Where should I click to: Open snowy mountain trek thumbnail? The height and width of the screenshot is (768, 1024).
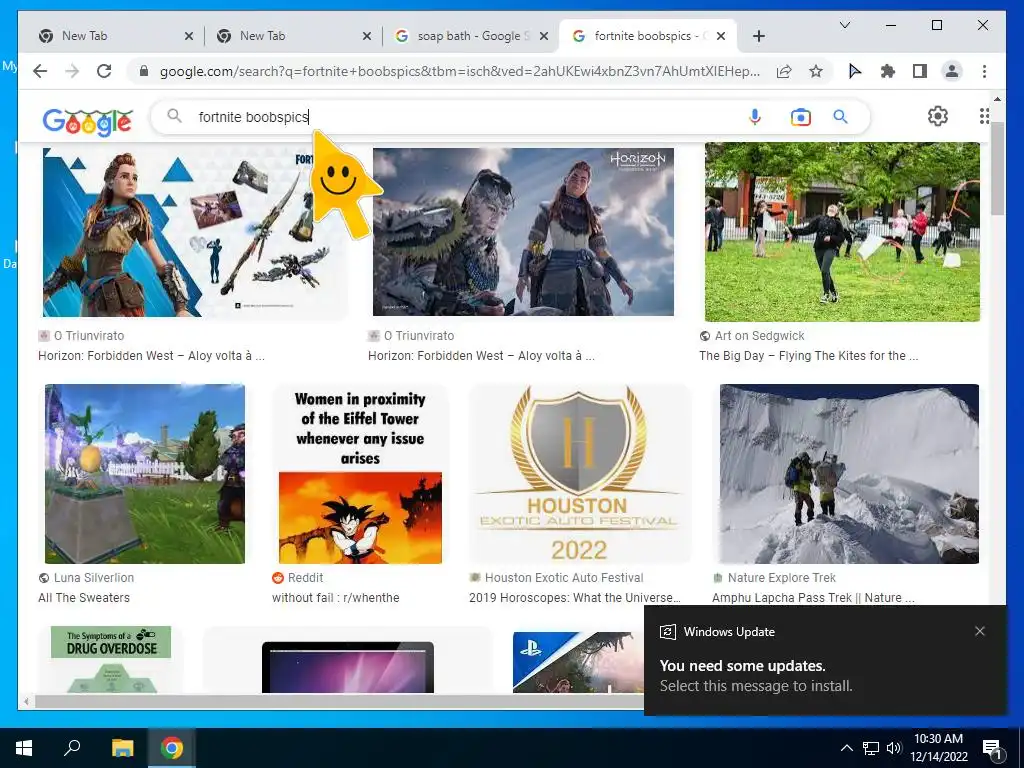click(x=849, y=473)
